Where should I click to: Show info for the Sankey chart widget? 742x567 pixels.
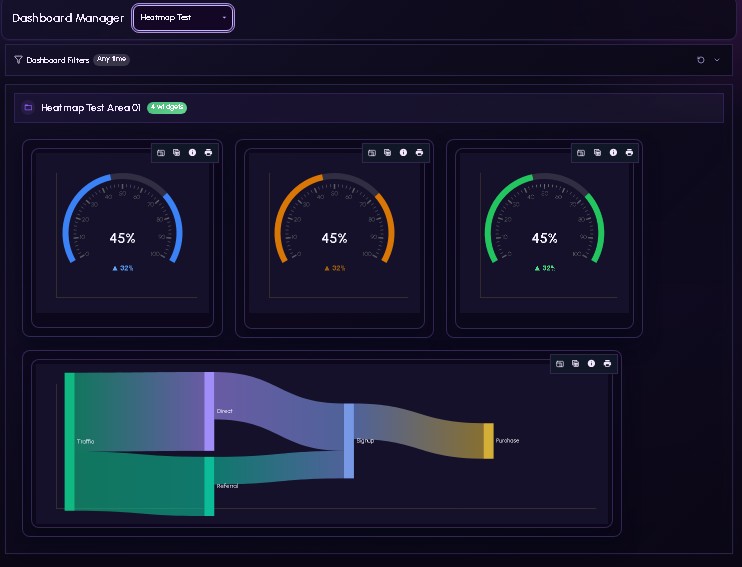tap(591, 364)
